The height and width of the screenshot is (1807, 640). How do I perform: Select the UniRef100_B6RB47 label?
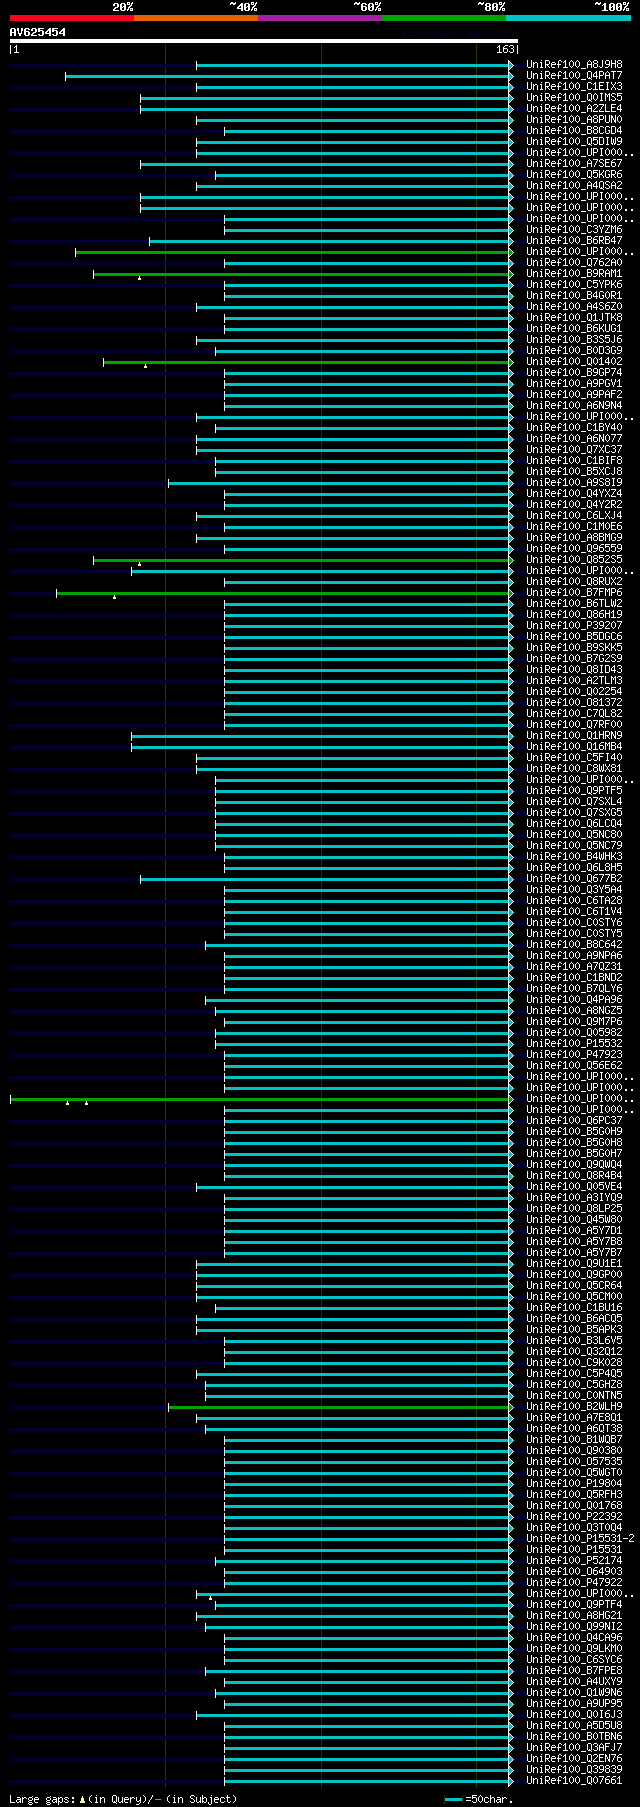(x=574, y=241)
